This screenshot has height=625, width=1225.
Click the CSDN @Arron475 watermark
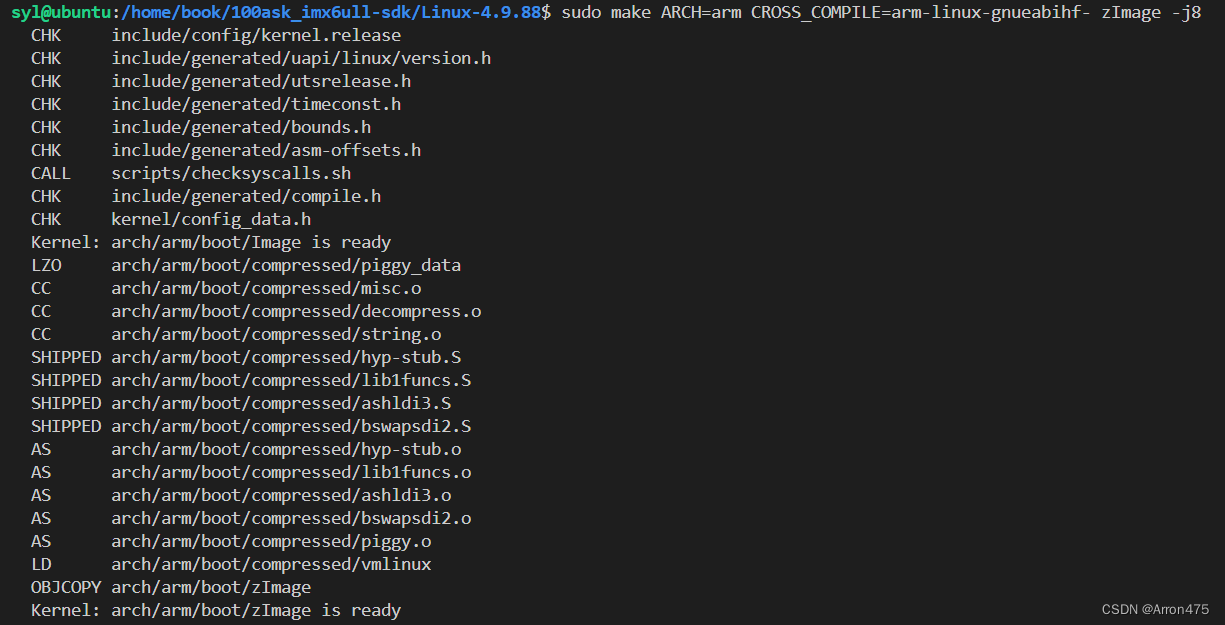point(1155,609)
